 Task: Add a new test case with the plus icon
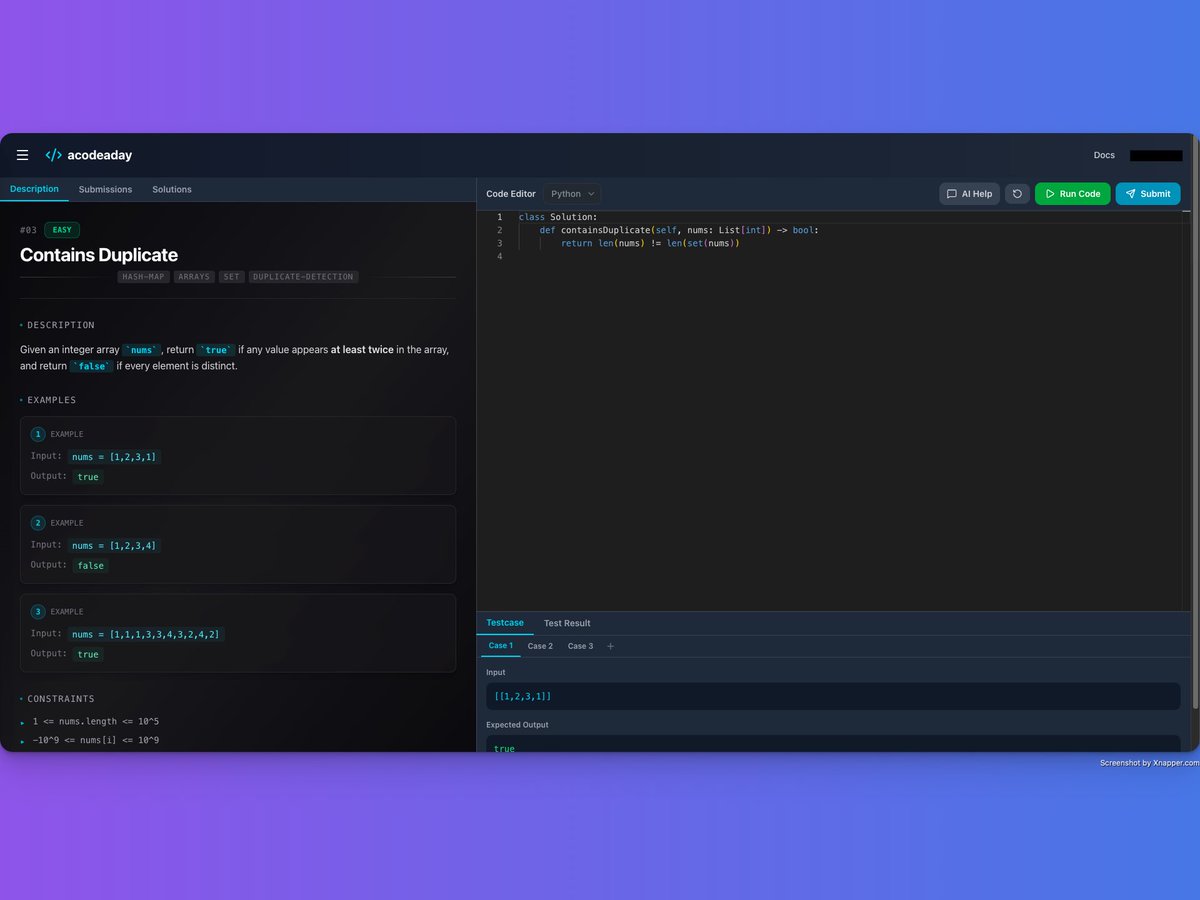(x=610, y=646)
